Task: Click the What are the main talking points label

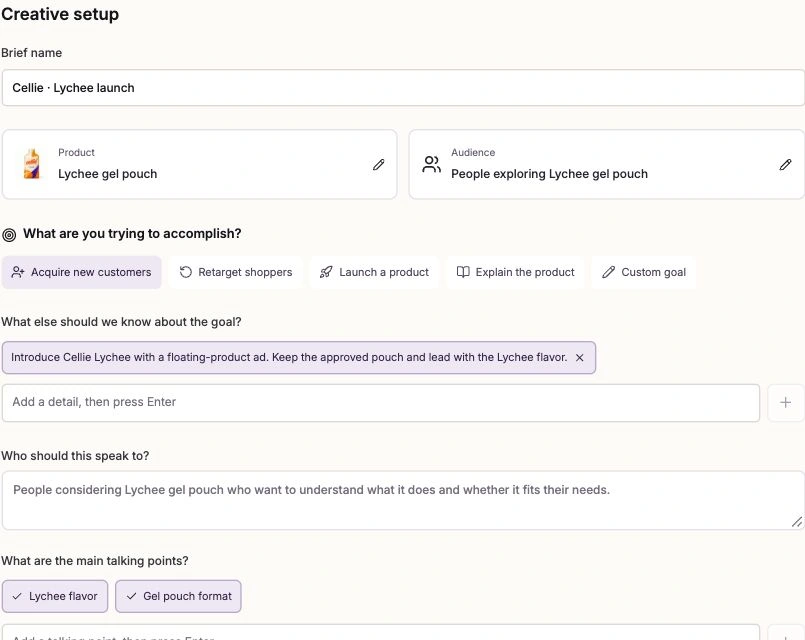Action: coord(94,561)
